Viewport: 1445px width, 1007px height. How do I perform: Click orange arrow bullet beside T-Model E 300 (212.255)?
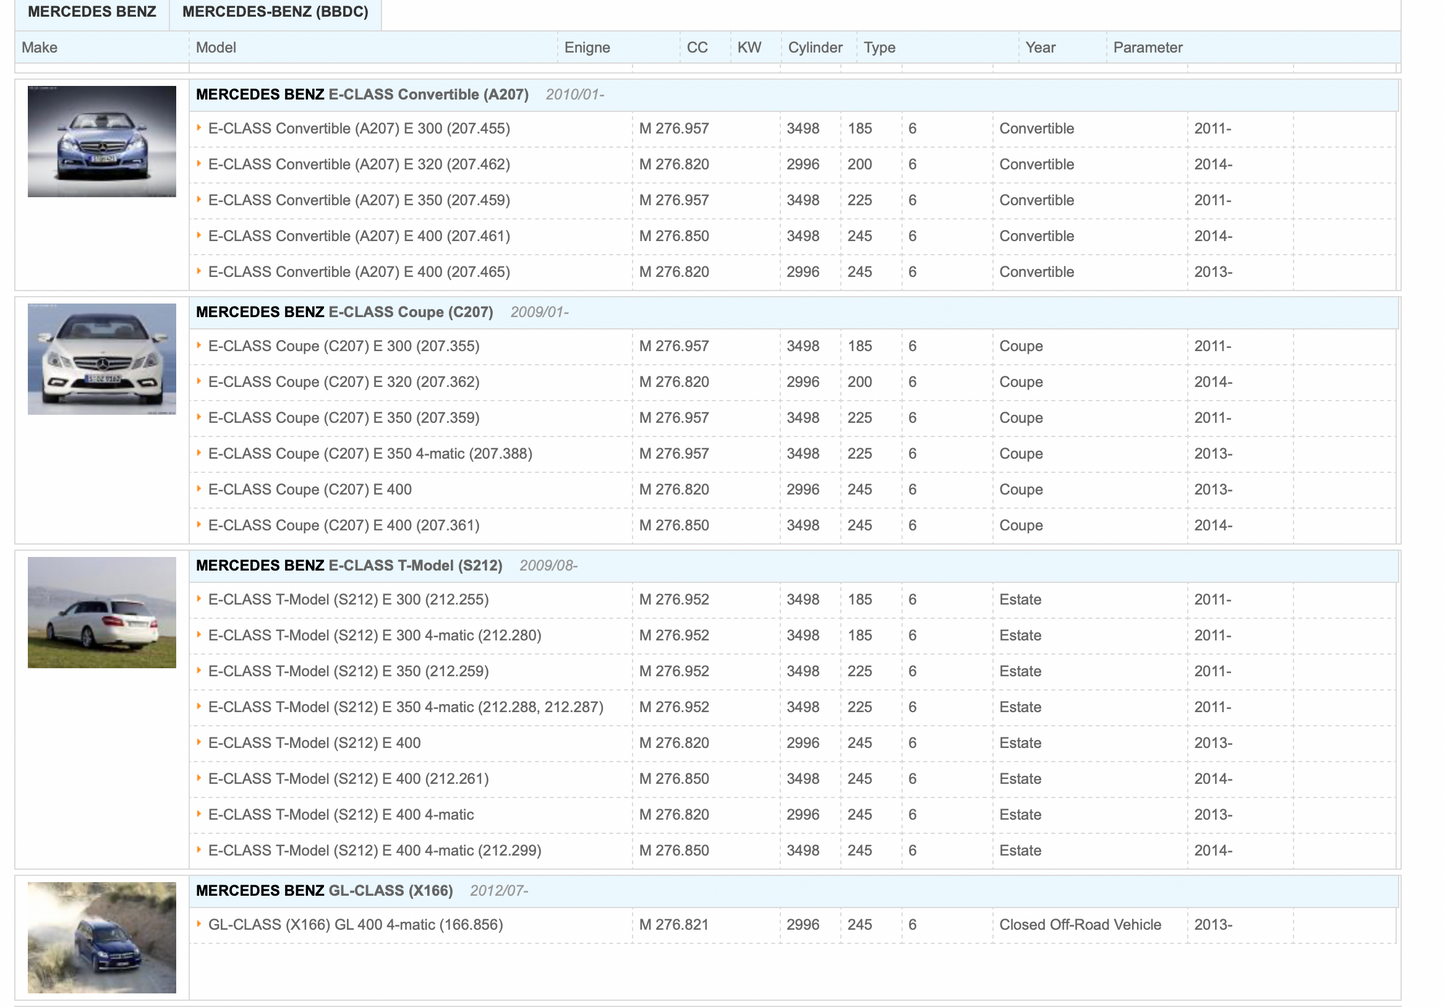click(x=200, y=599)
